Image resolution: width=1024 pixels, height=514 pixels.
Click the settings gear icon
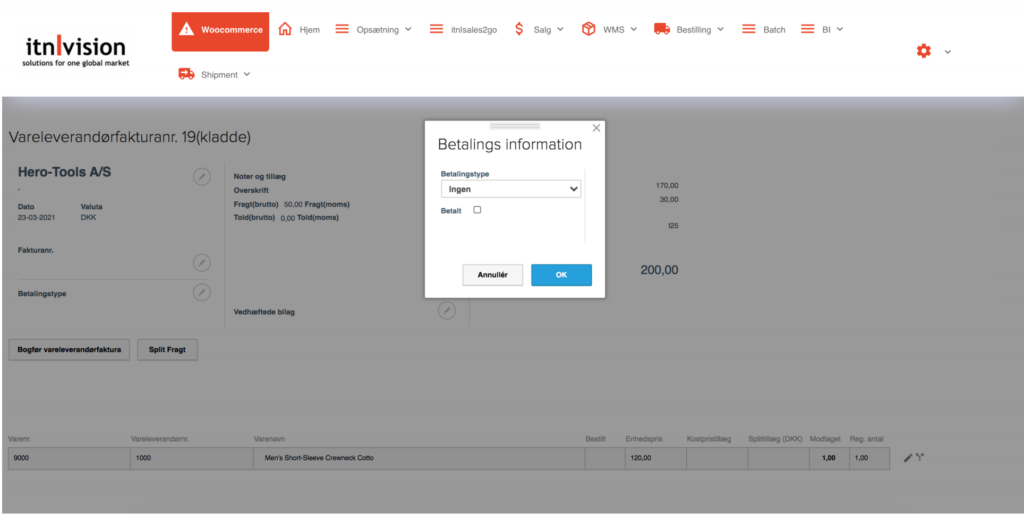[x=923, y=51]
